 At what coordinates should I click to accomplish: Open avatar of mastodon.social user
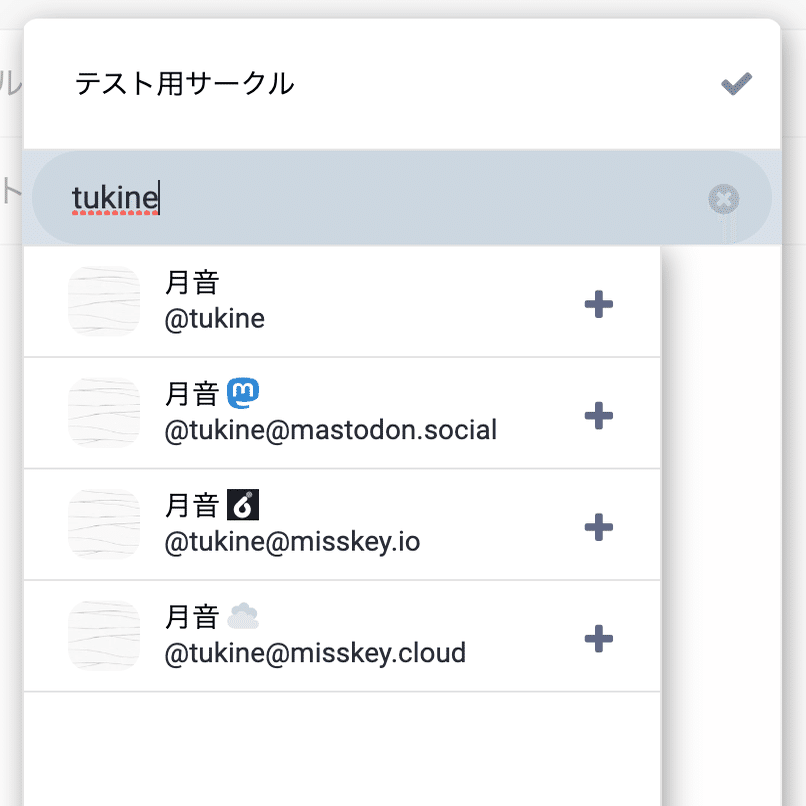104,413
